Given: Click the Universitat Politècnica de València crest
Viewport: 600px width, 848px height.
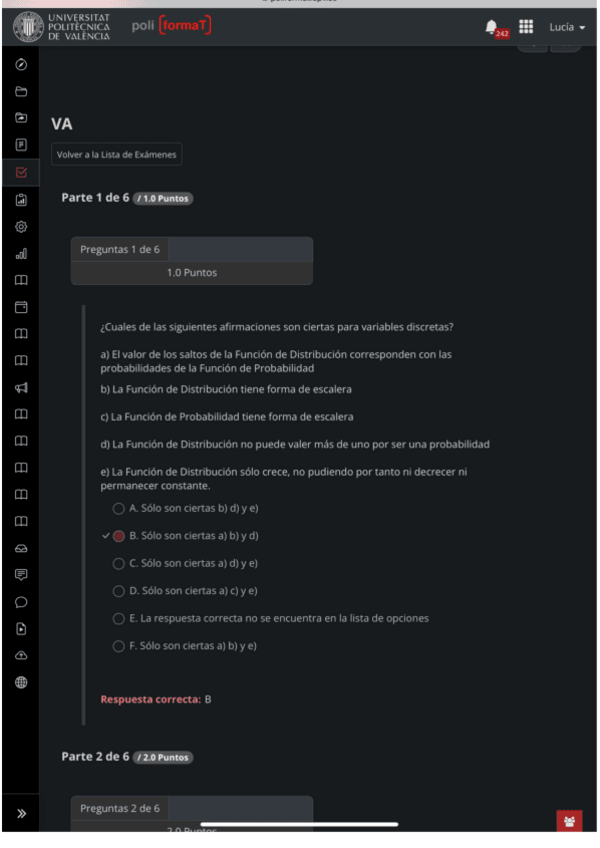Looking at the screenshot, I should pyautogui.click(x=28, y=26).
